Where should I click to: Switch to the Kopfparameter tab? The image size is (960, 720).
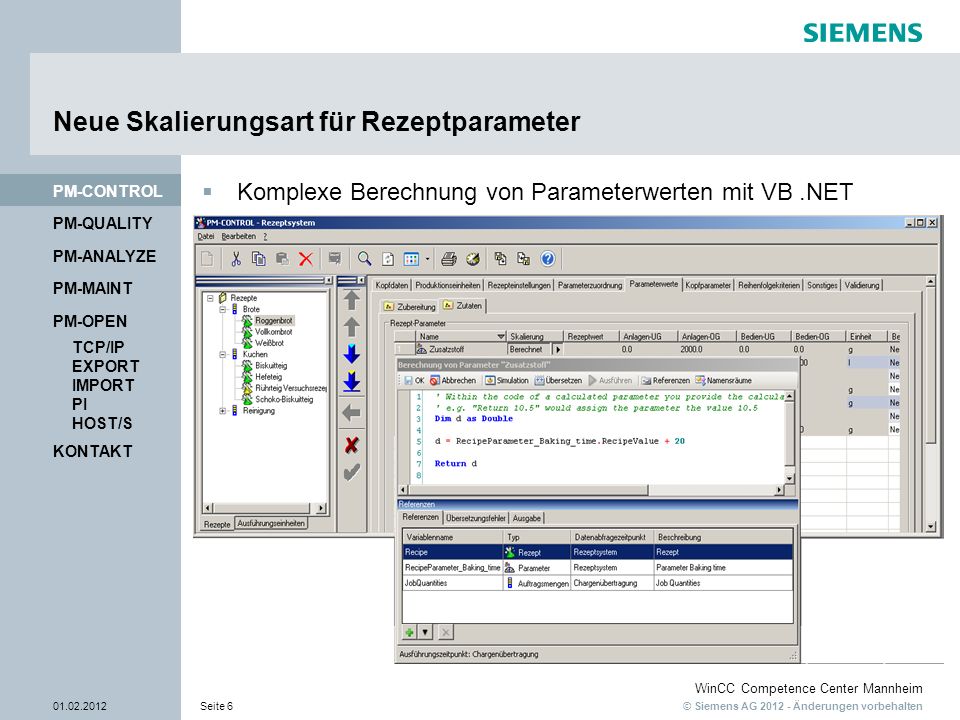click(708, 285)
